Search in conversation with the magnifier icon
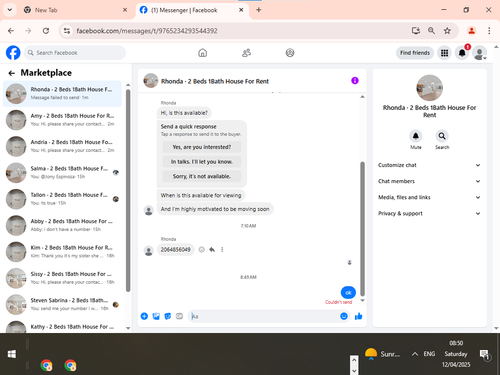500x375 pixels. (442, 136)
